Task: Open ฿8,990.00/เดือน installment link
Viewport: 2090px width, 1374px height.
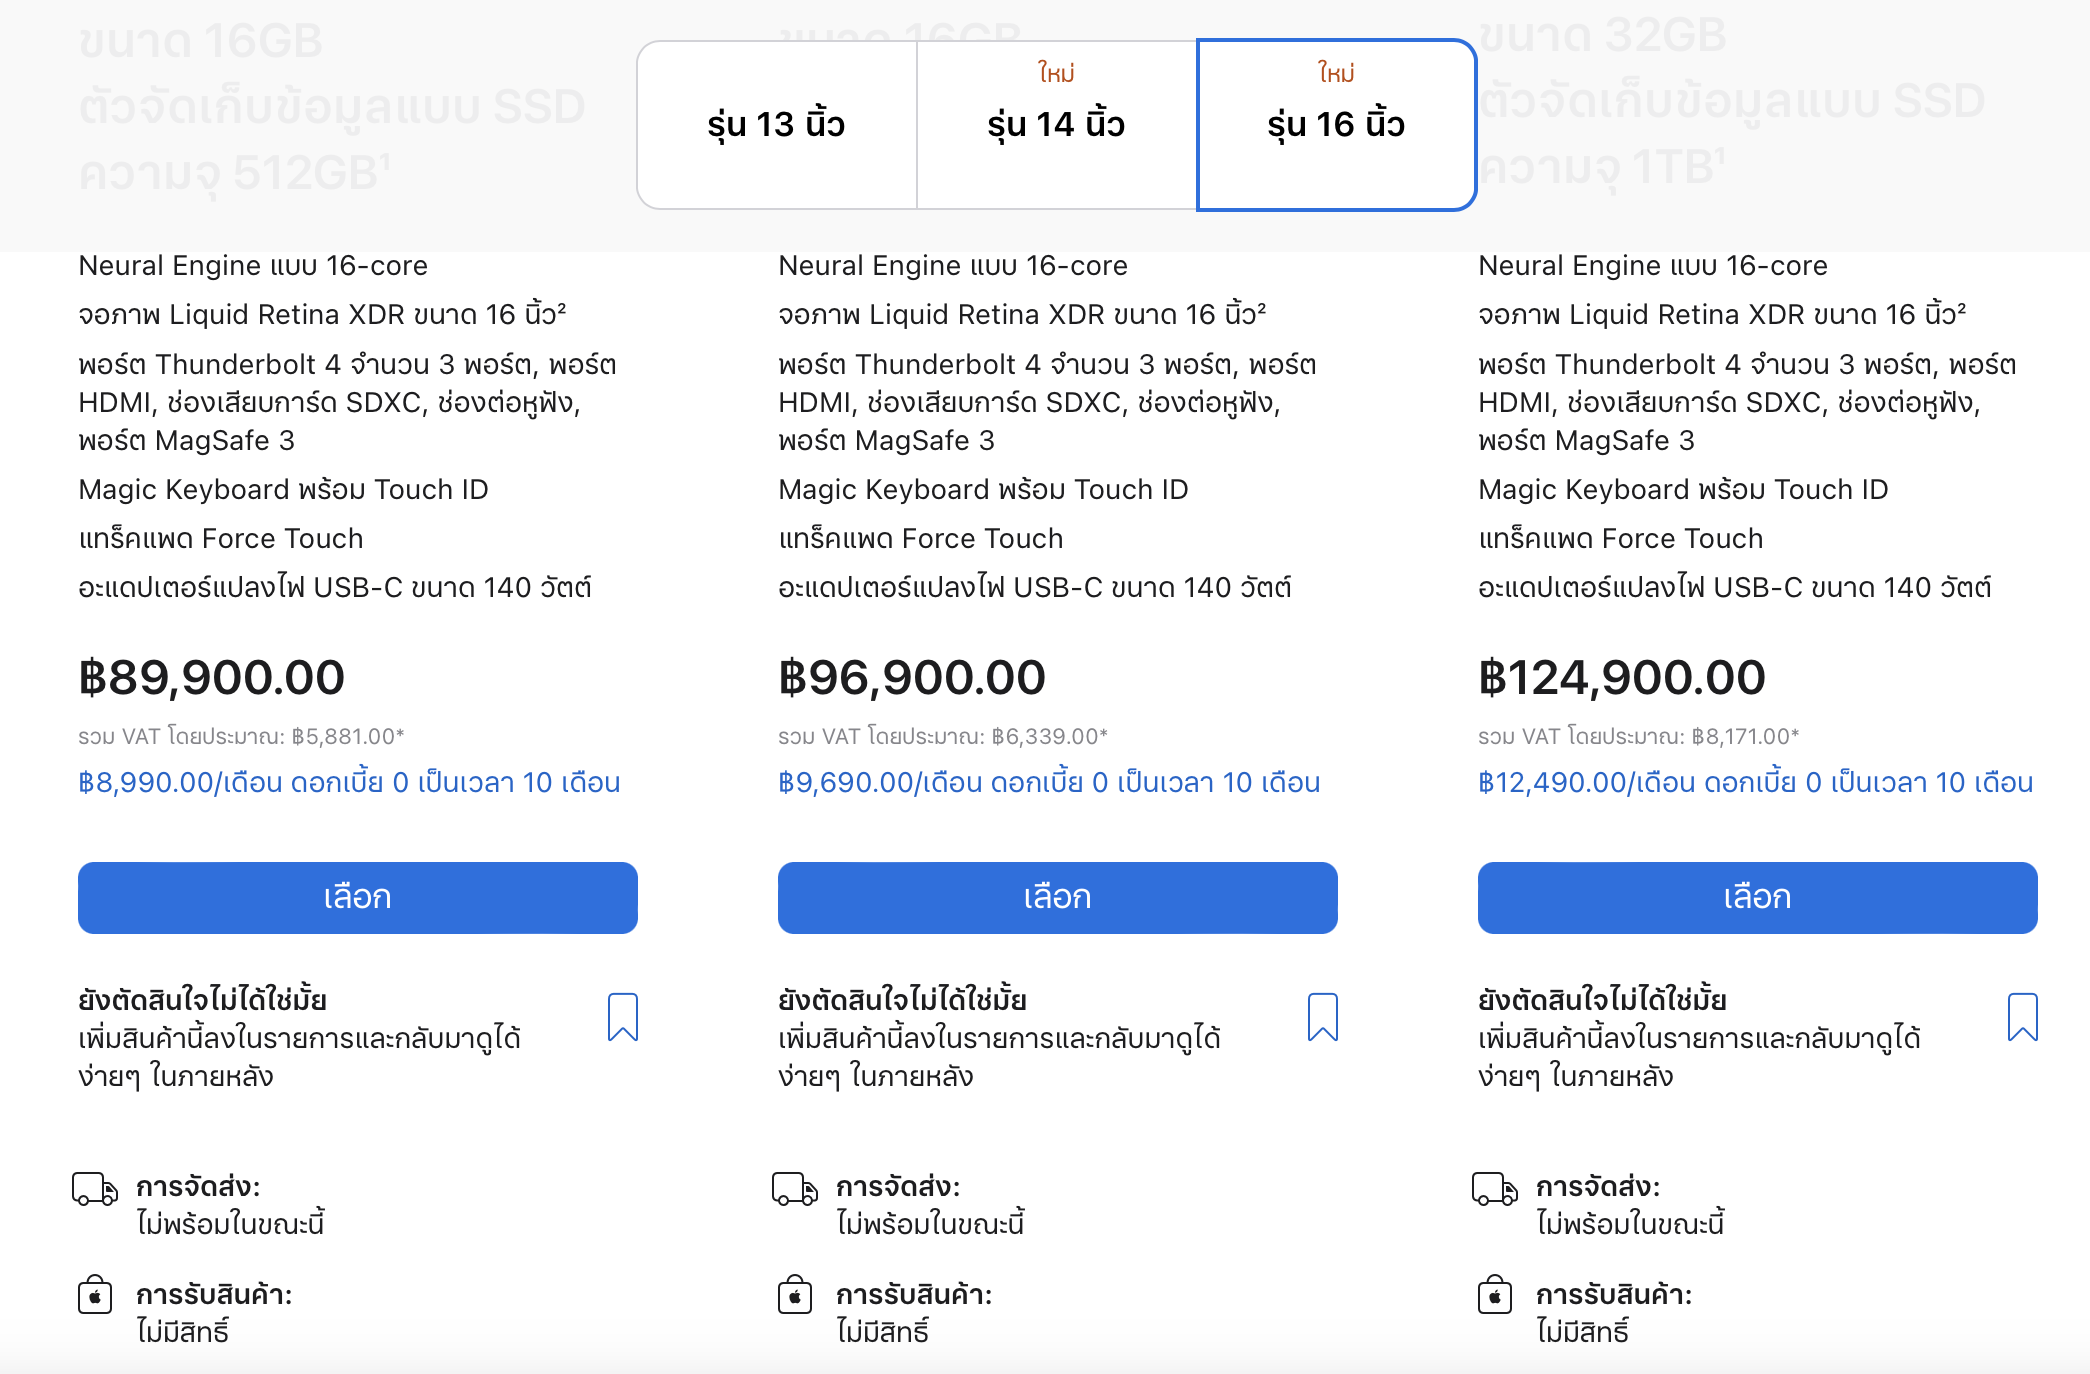Action: [349, 782]
